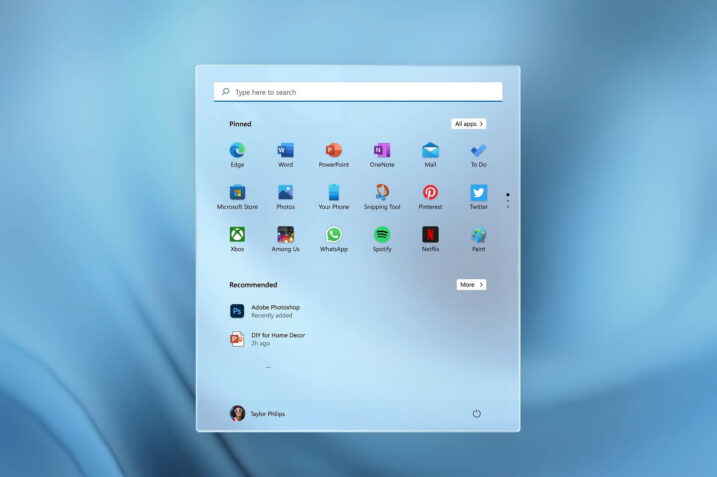717x477 pixels.
Task: Open the PowerPoint pinned app
Action: 333,151
